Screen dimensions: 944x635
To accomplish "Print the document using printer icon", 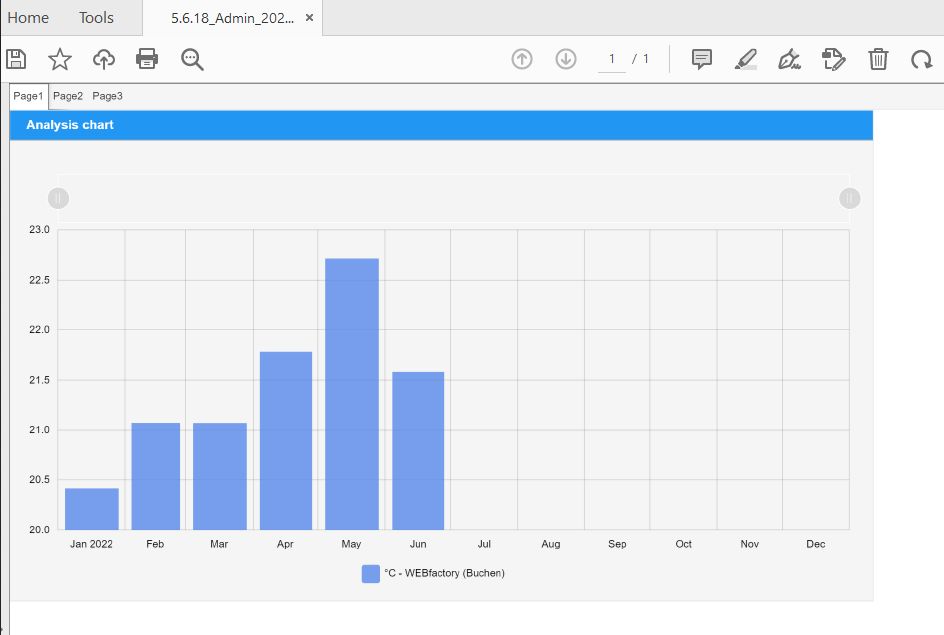I will click(x=147, y=59).
